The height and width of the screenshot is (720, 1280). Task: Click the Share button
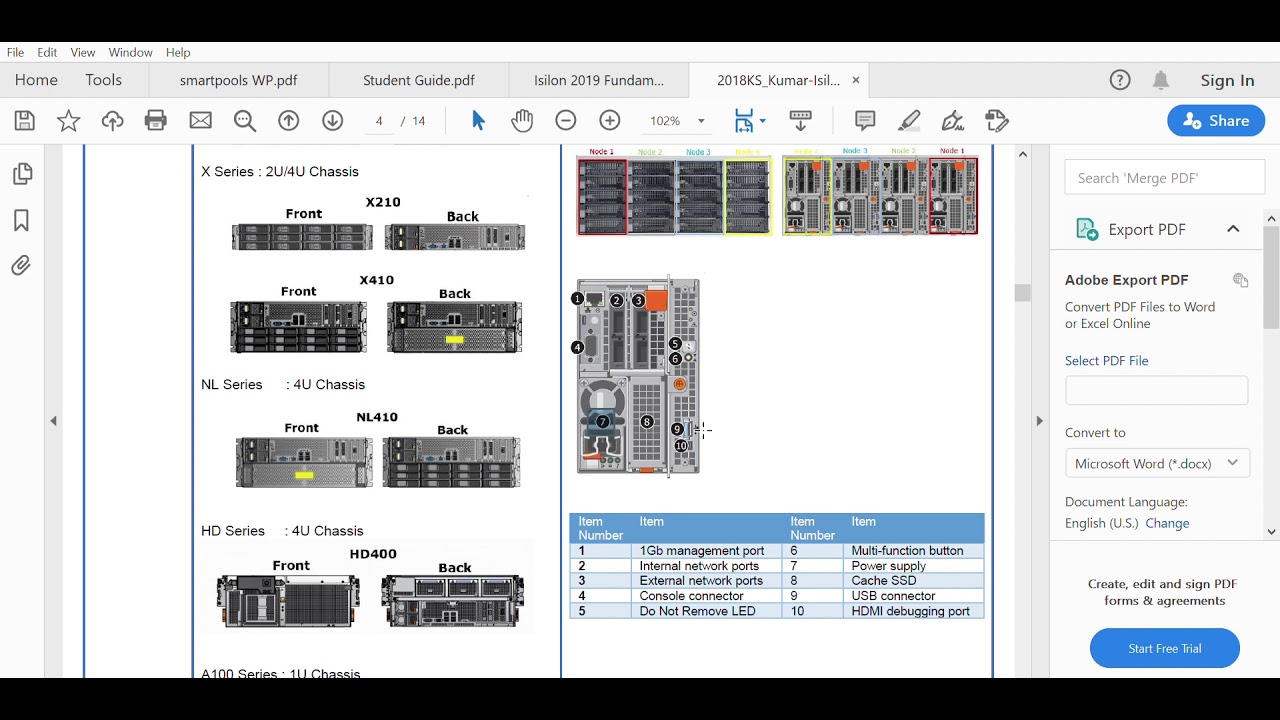(1216, 121)
